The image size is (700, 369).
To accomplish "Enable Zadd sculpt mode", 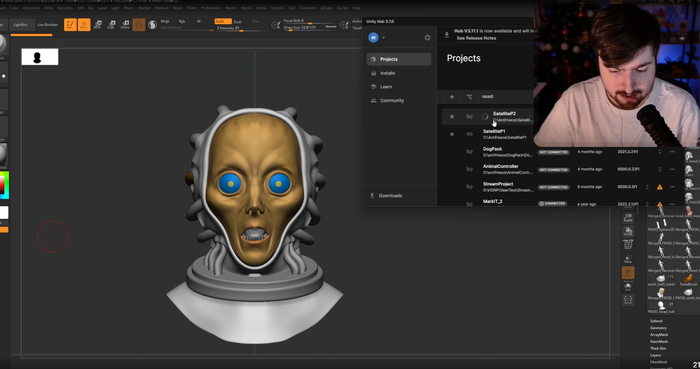I will tap(222, 21).
